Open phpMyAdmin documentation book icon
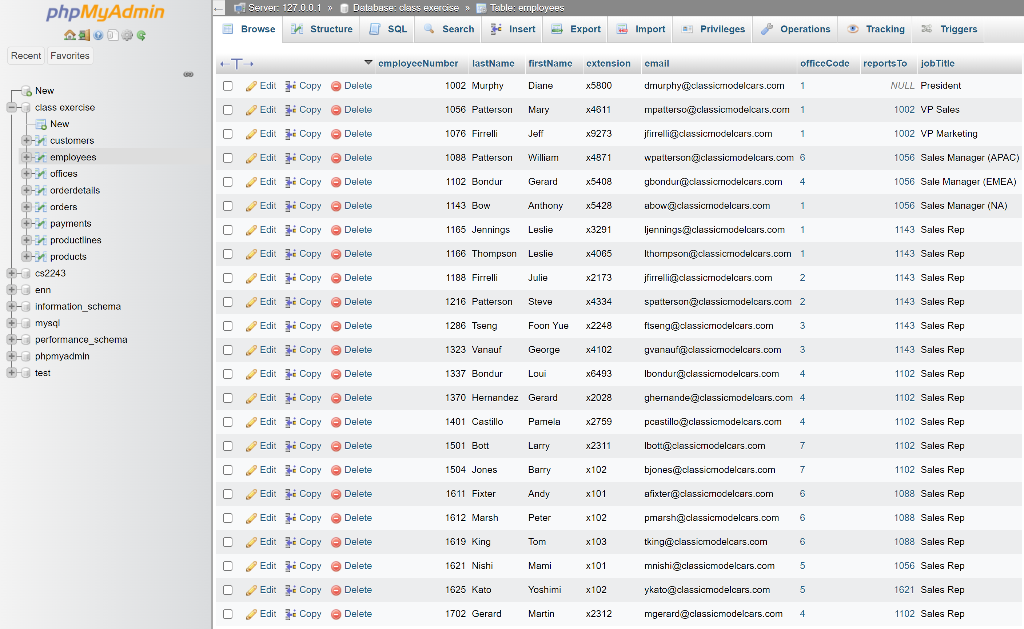Viewport: 1024px width, 629px height. click(98, 34)
